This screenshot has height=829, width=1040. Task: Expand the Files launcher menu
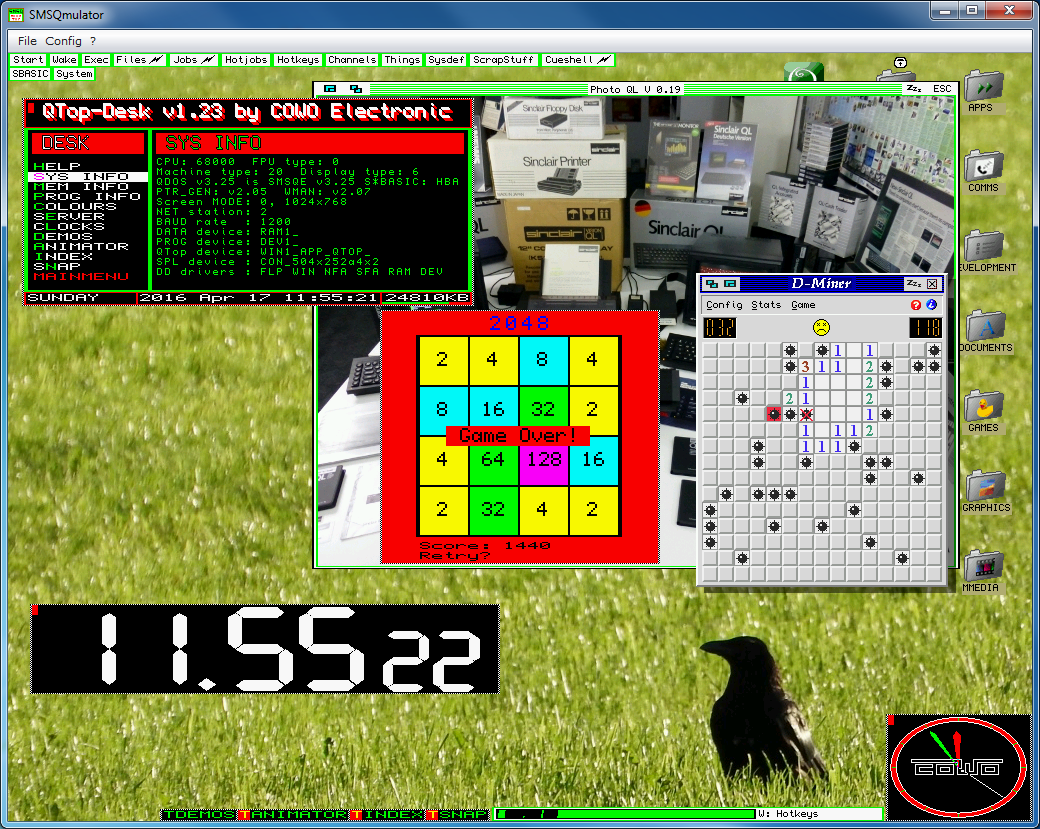click(x=139, y=60)
